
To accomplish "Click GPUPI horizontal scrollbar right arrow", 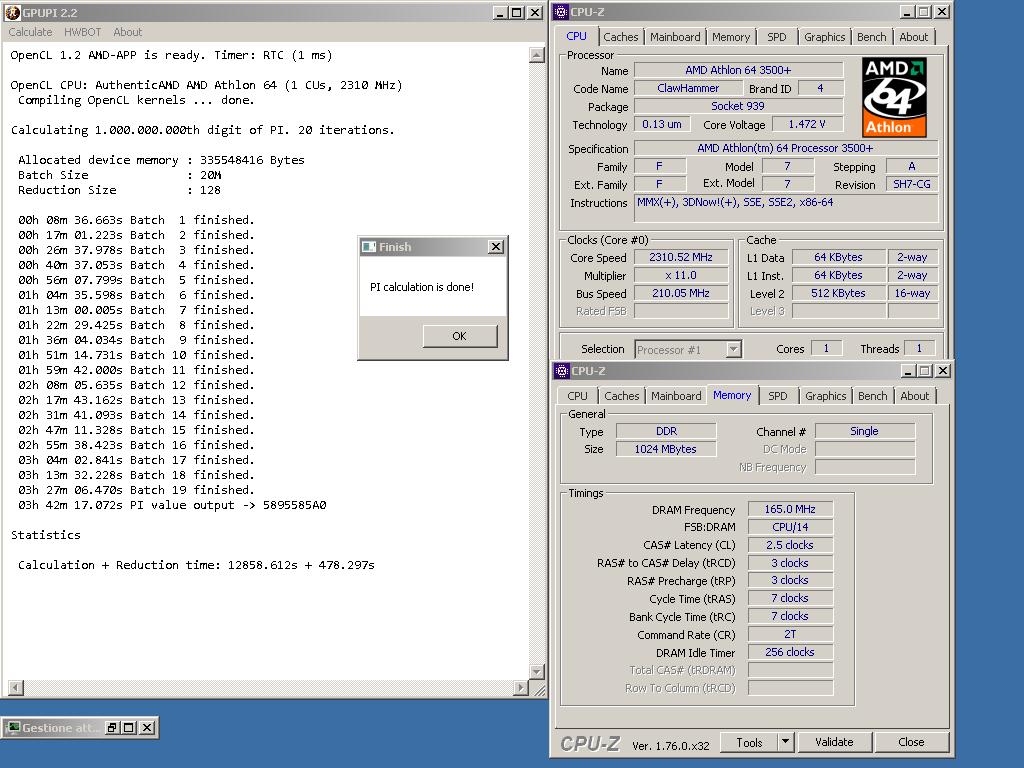I will point(520,688).
